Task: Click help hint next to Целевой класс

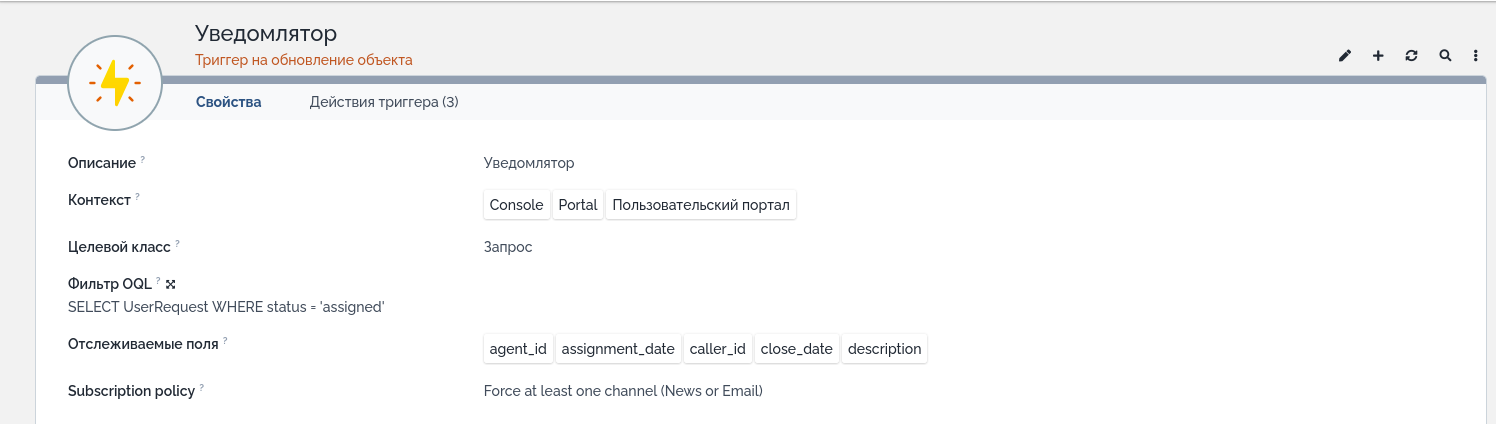Action: tap(177, 243)
